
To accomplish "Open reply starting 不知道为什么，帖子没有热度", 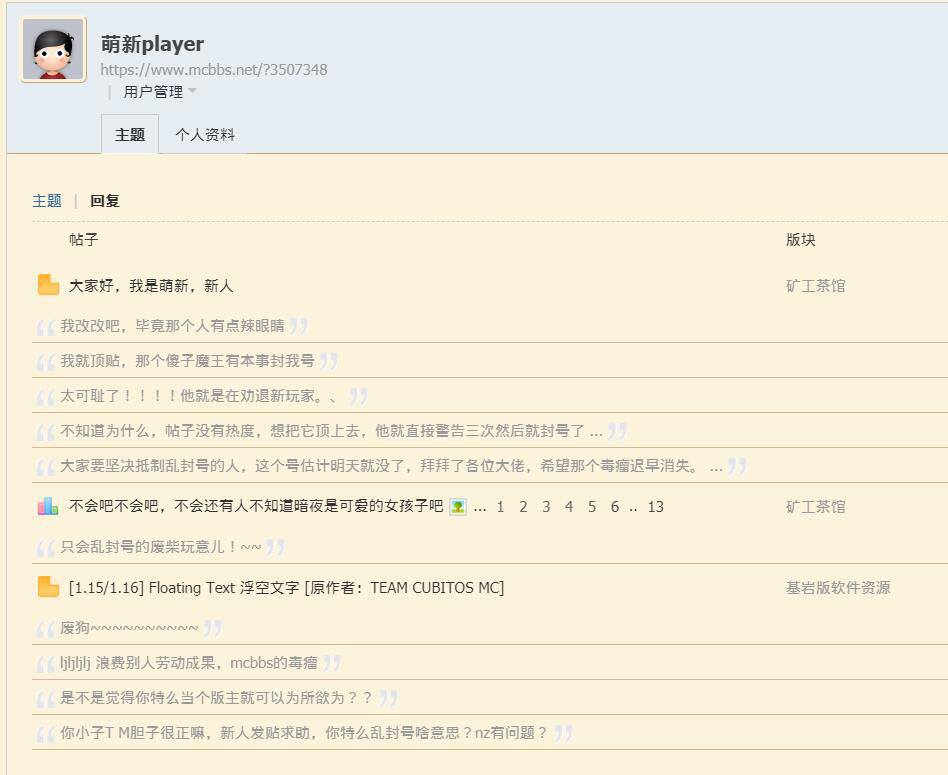I will click(331, 431).
